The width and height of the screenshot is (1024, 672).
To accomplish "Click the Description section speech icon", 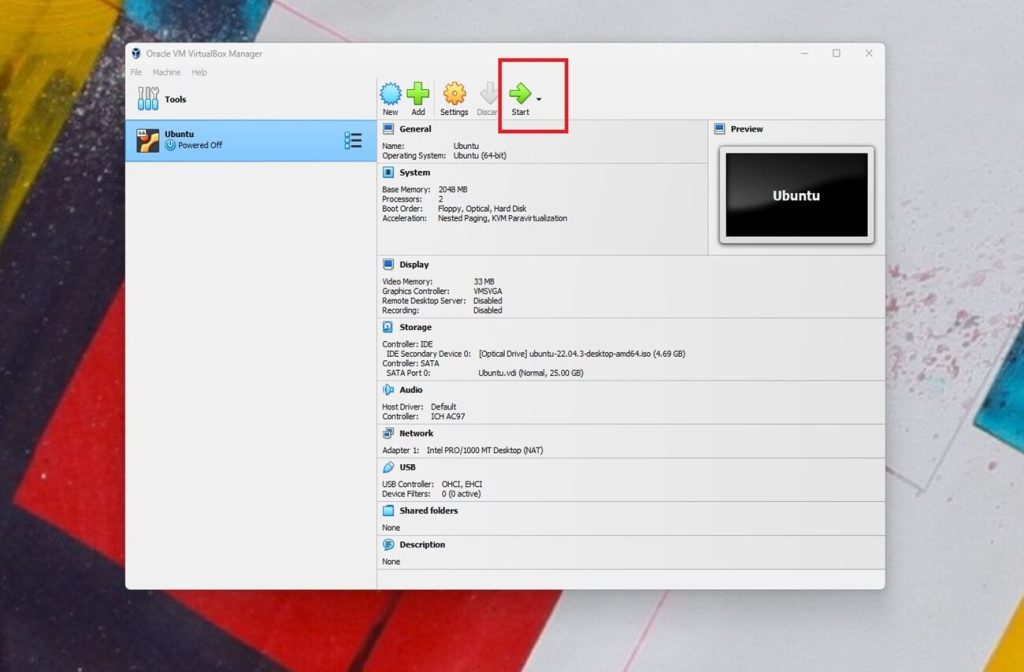I will tap(389, 545).
